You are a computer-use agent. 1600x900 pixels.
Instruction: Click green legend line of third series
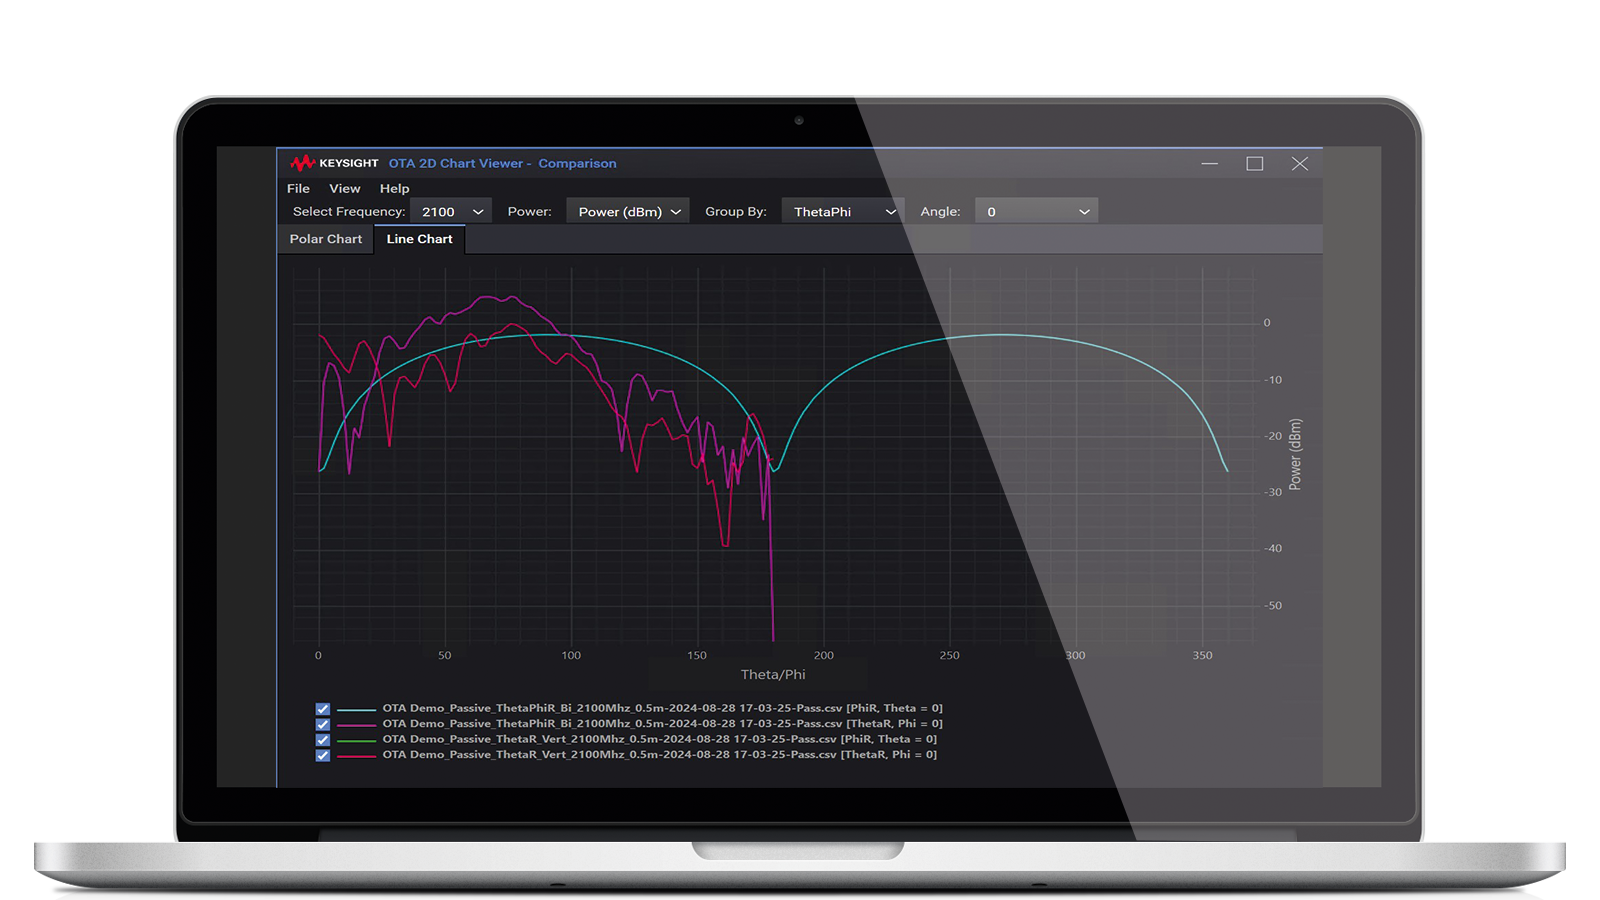tap(356, 740)
